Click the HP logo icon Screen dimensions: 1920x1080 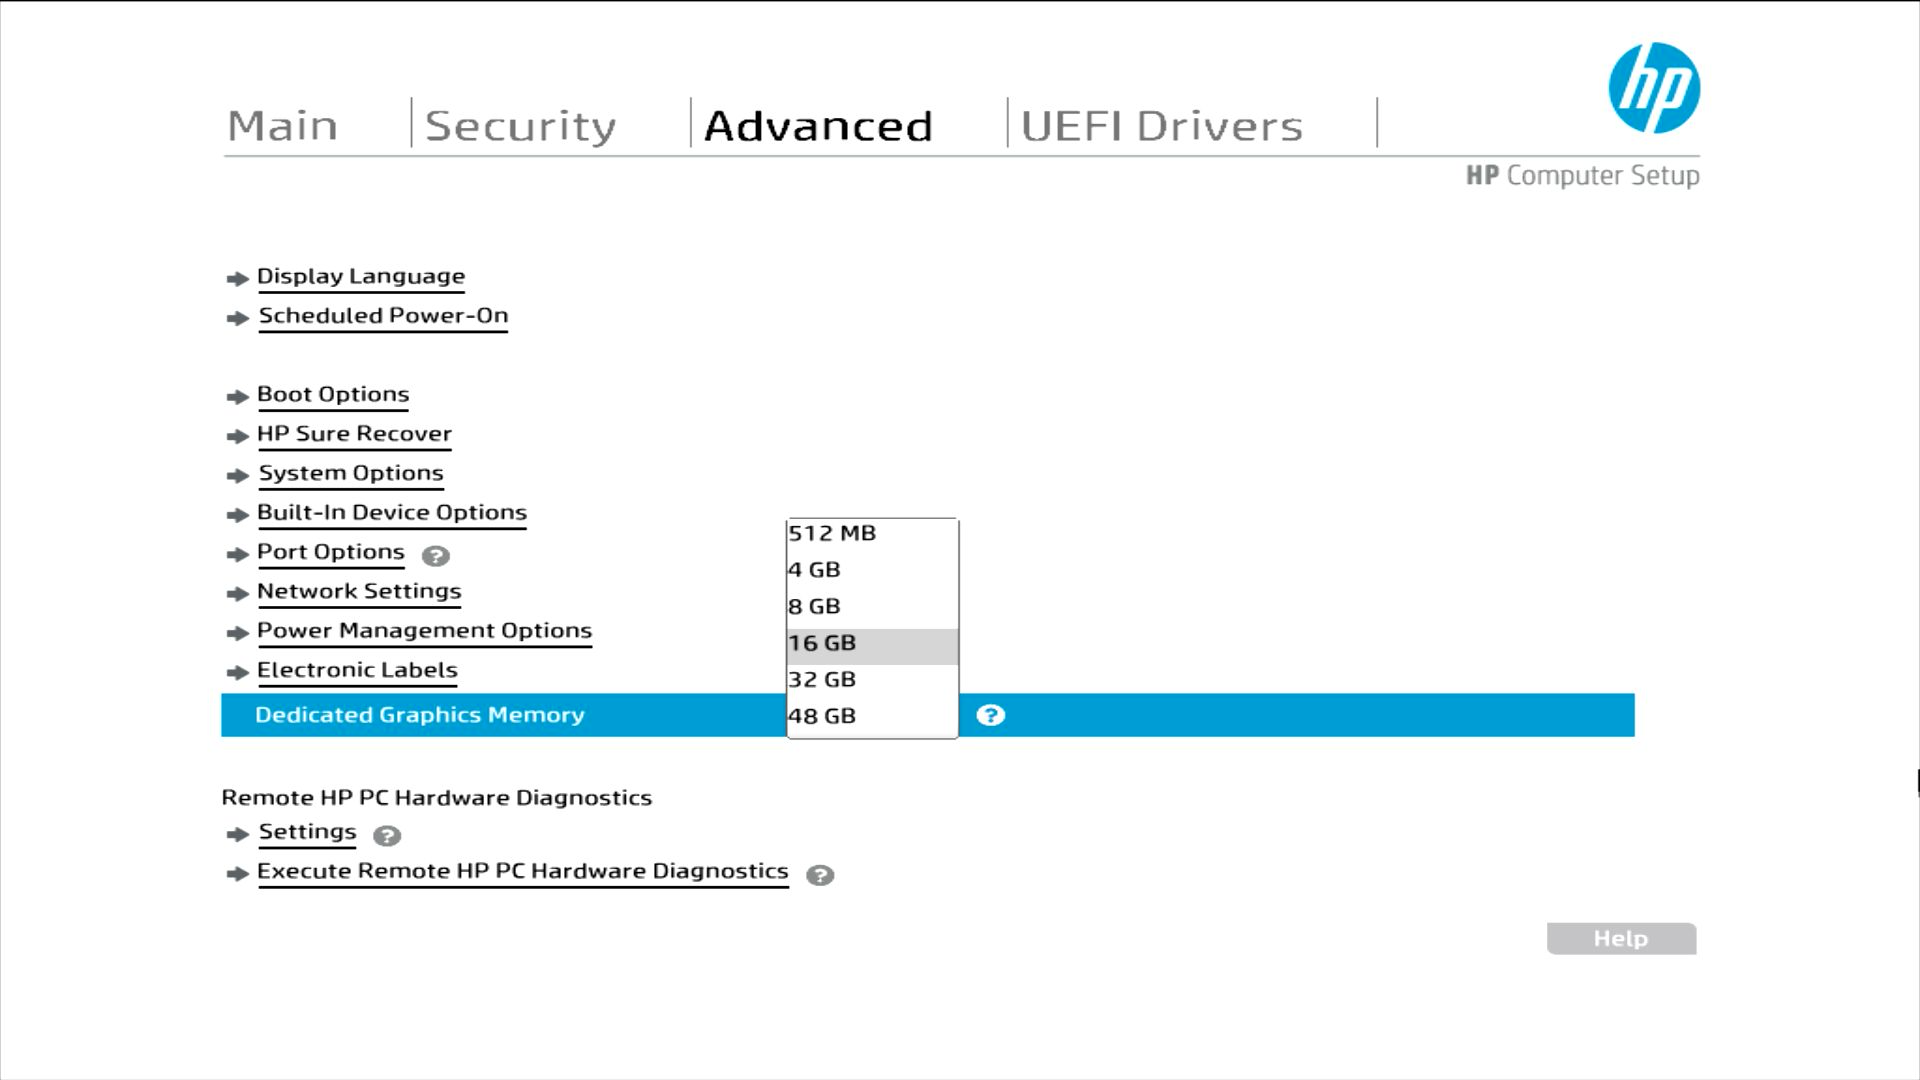pos(1653,88)
